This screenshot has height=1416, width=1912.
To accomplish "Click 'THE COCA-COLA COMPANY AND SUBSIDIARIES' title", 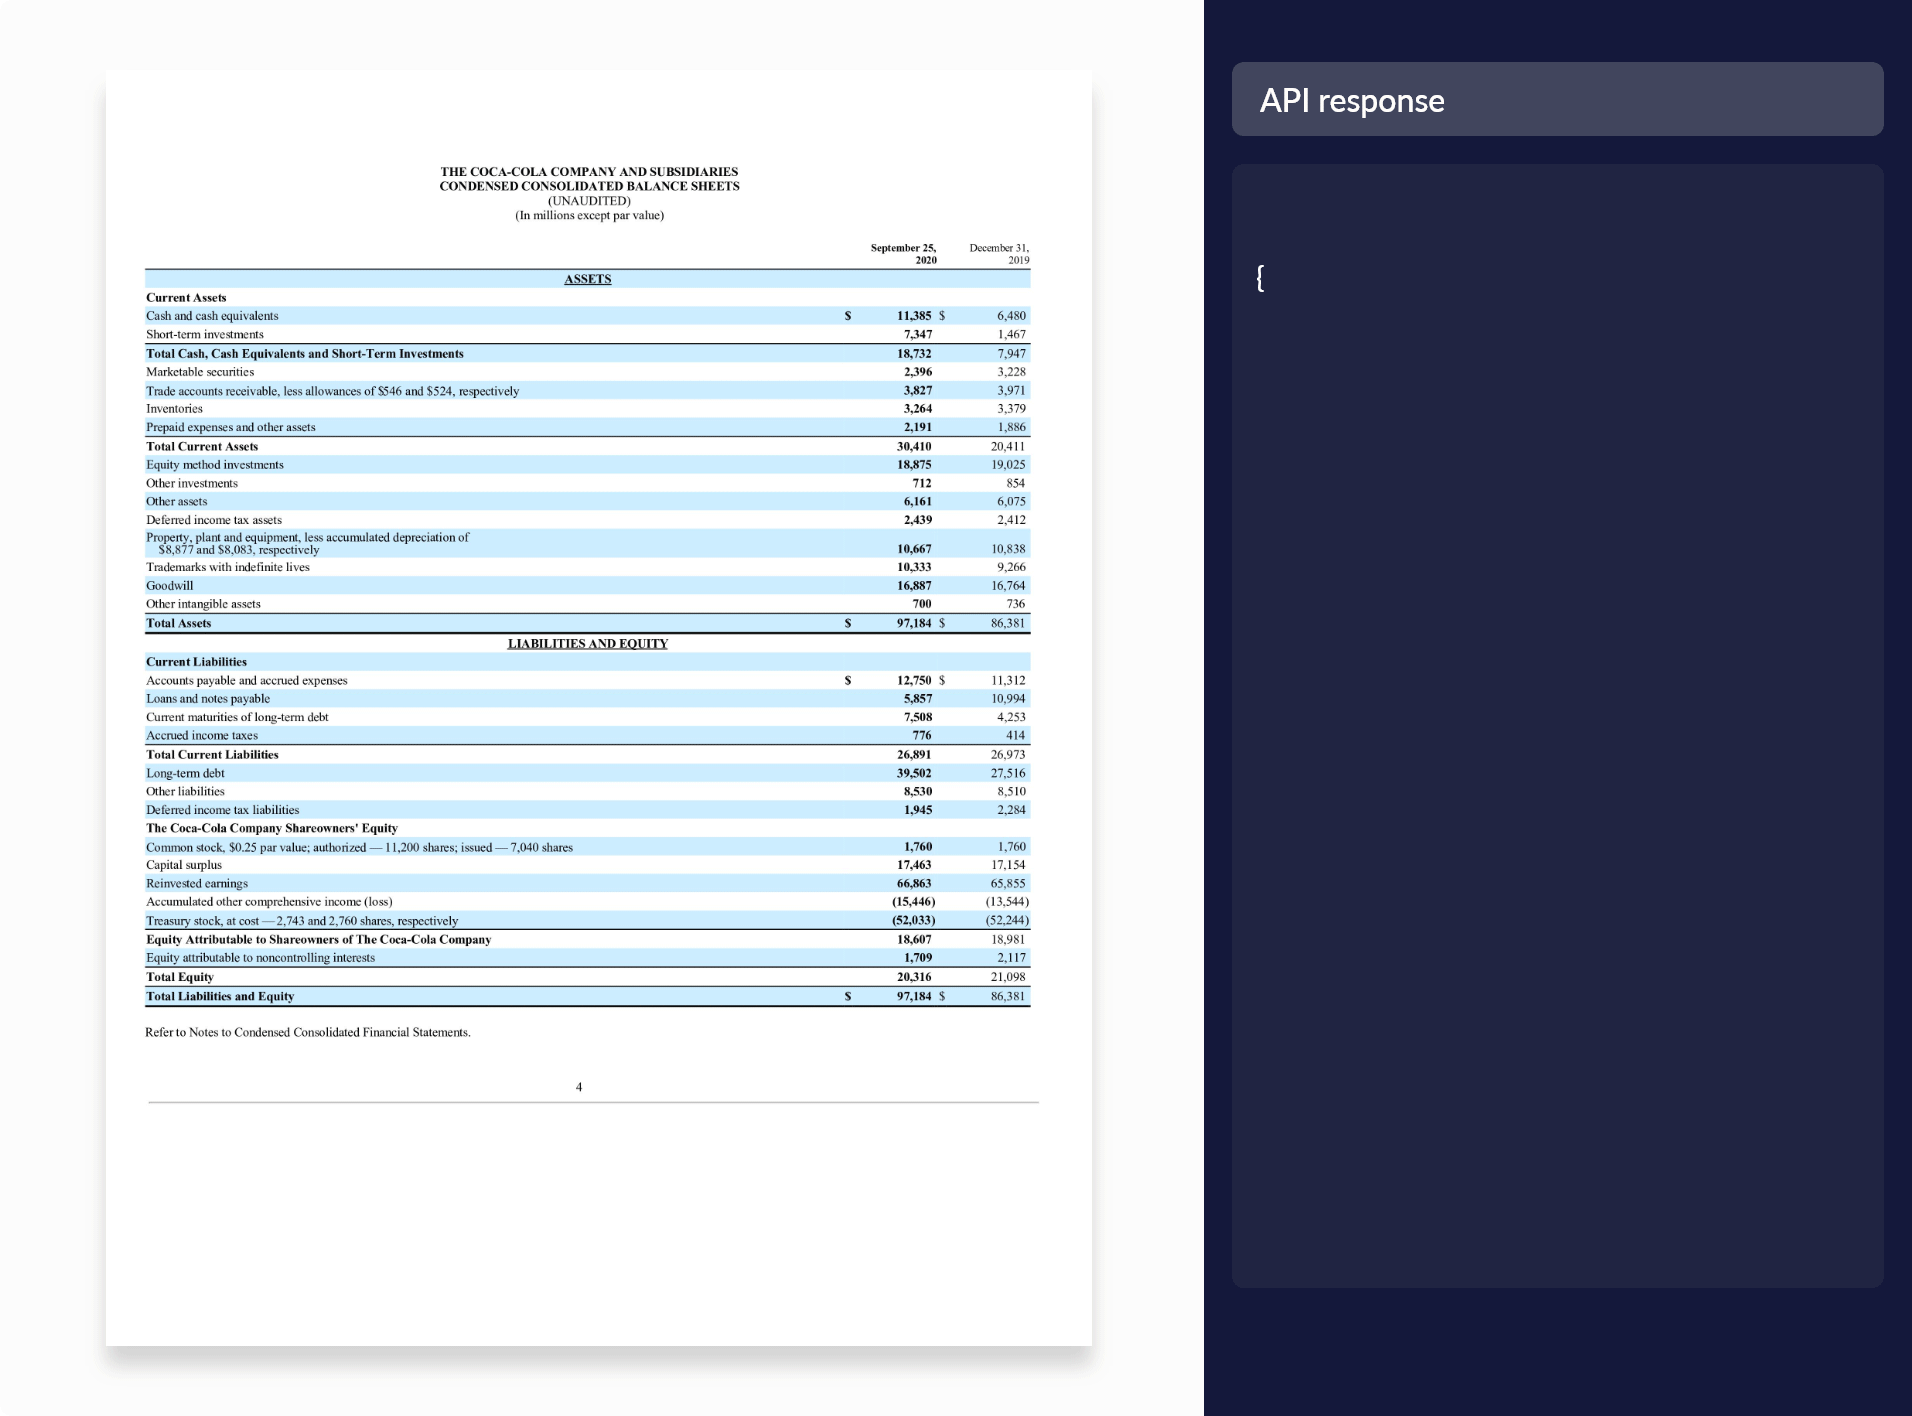I will coord(589,172).
